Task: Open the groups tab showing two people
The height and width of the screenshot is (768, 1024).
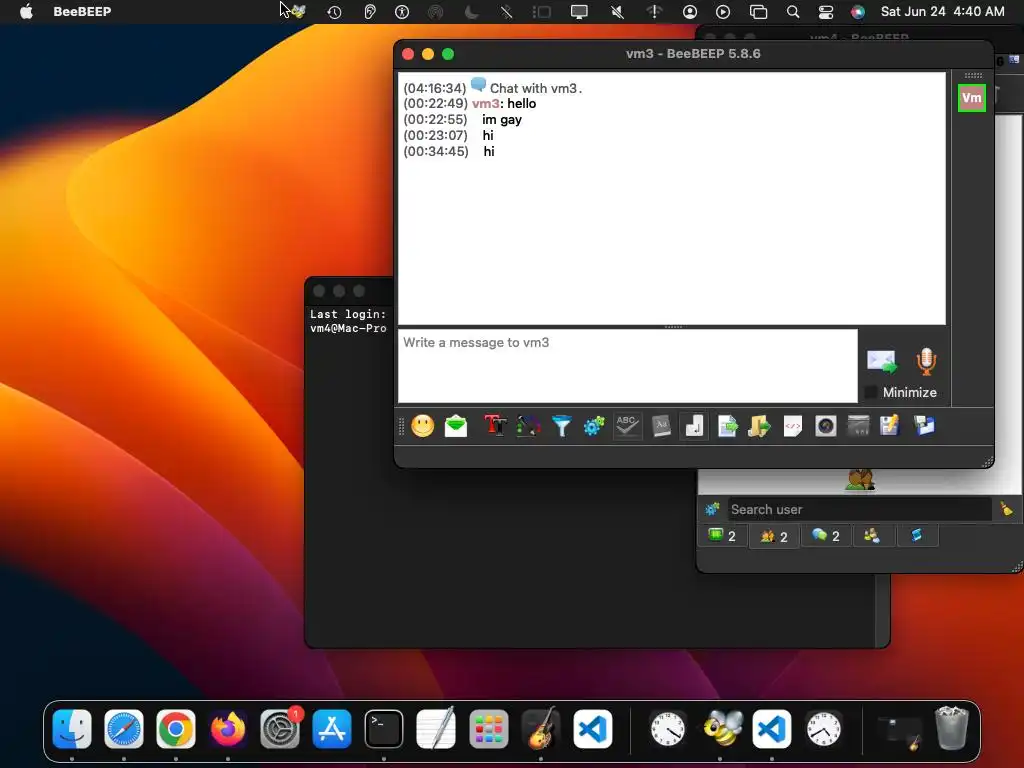Action: pos(774,536)
